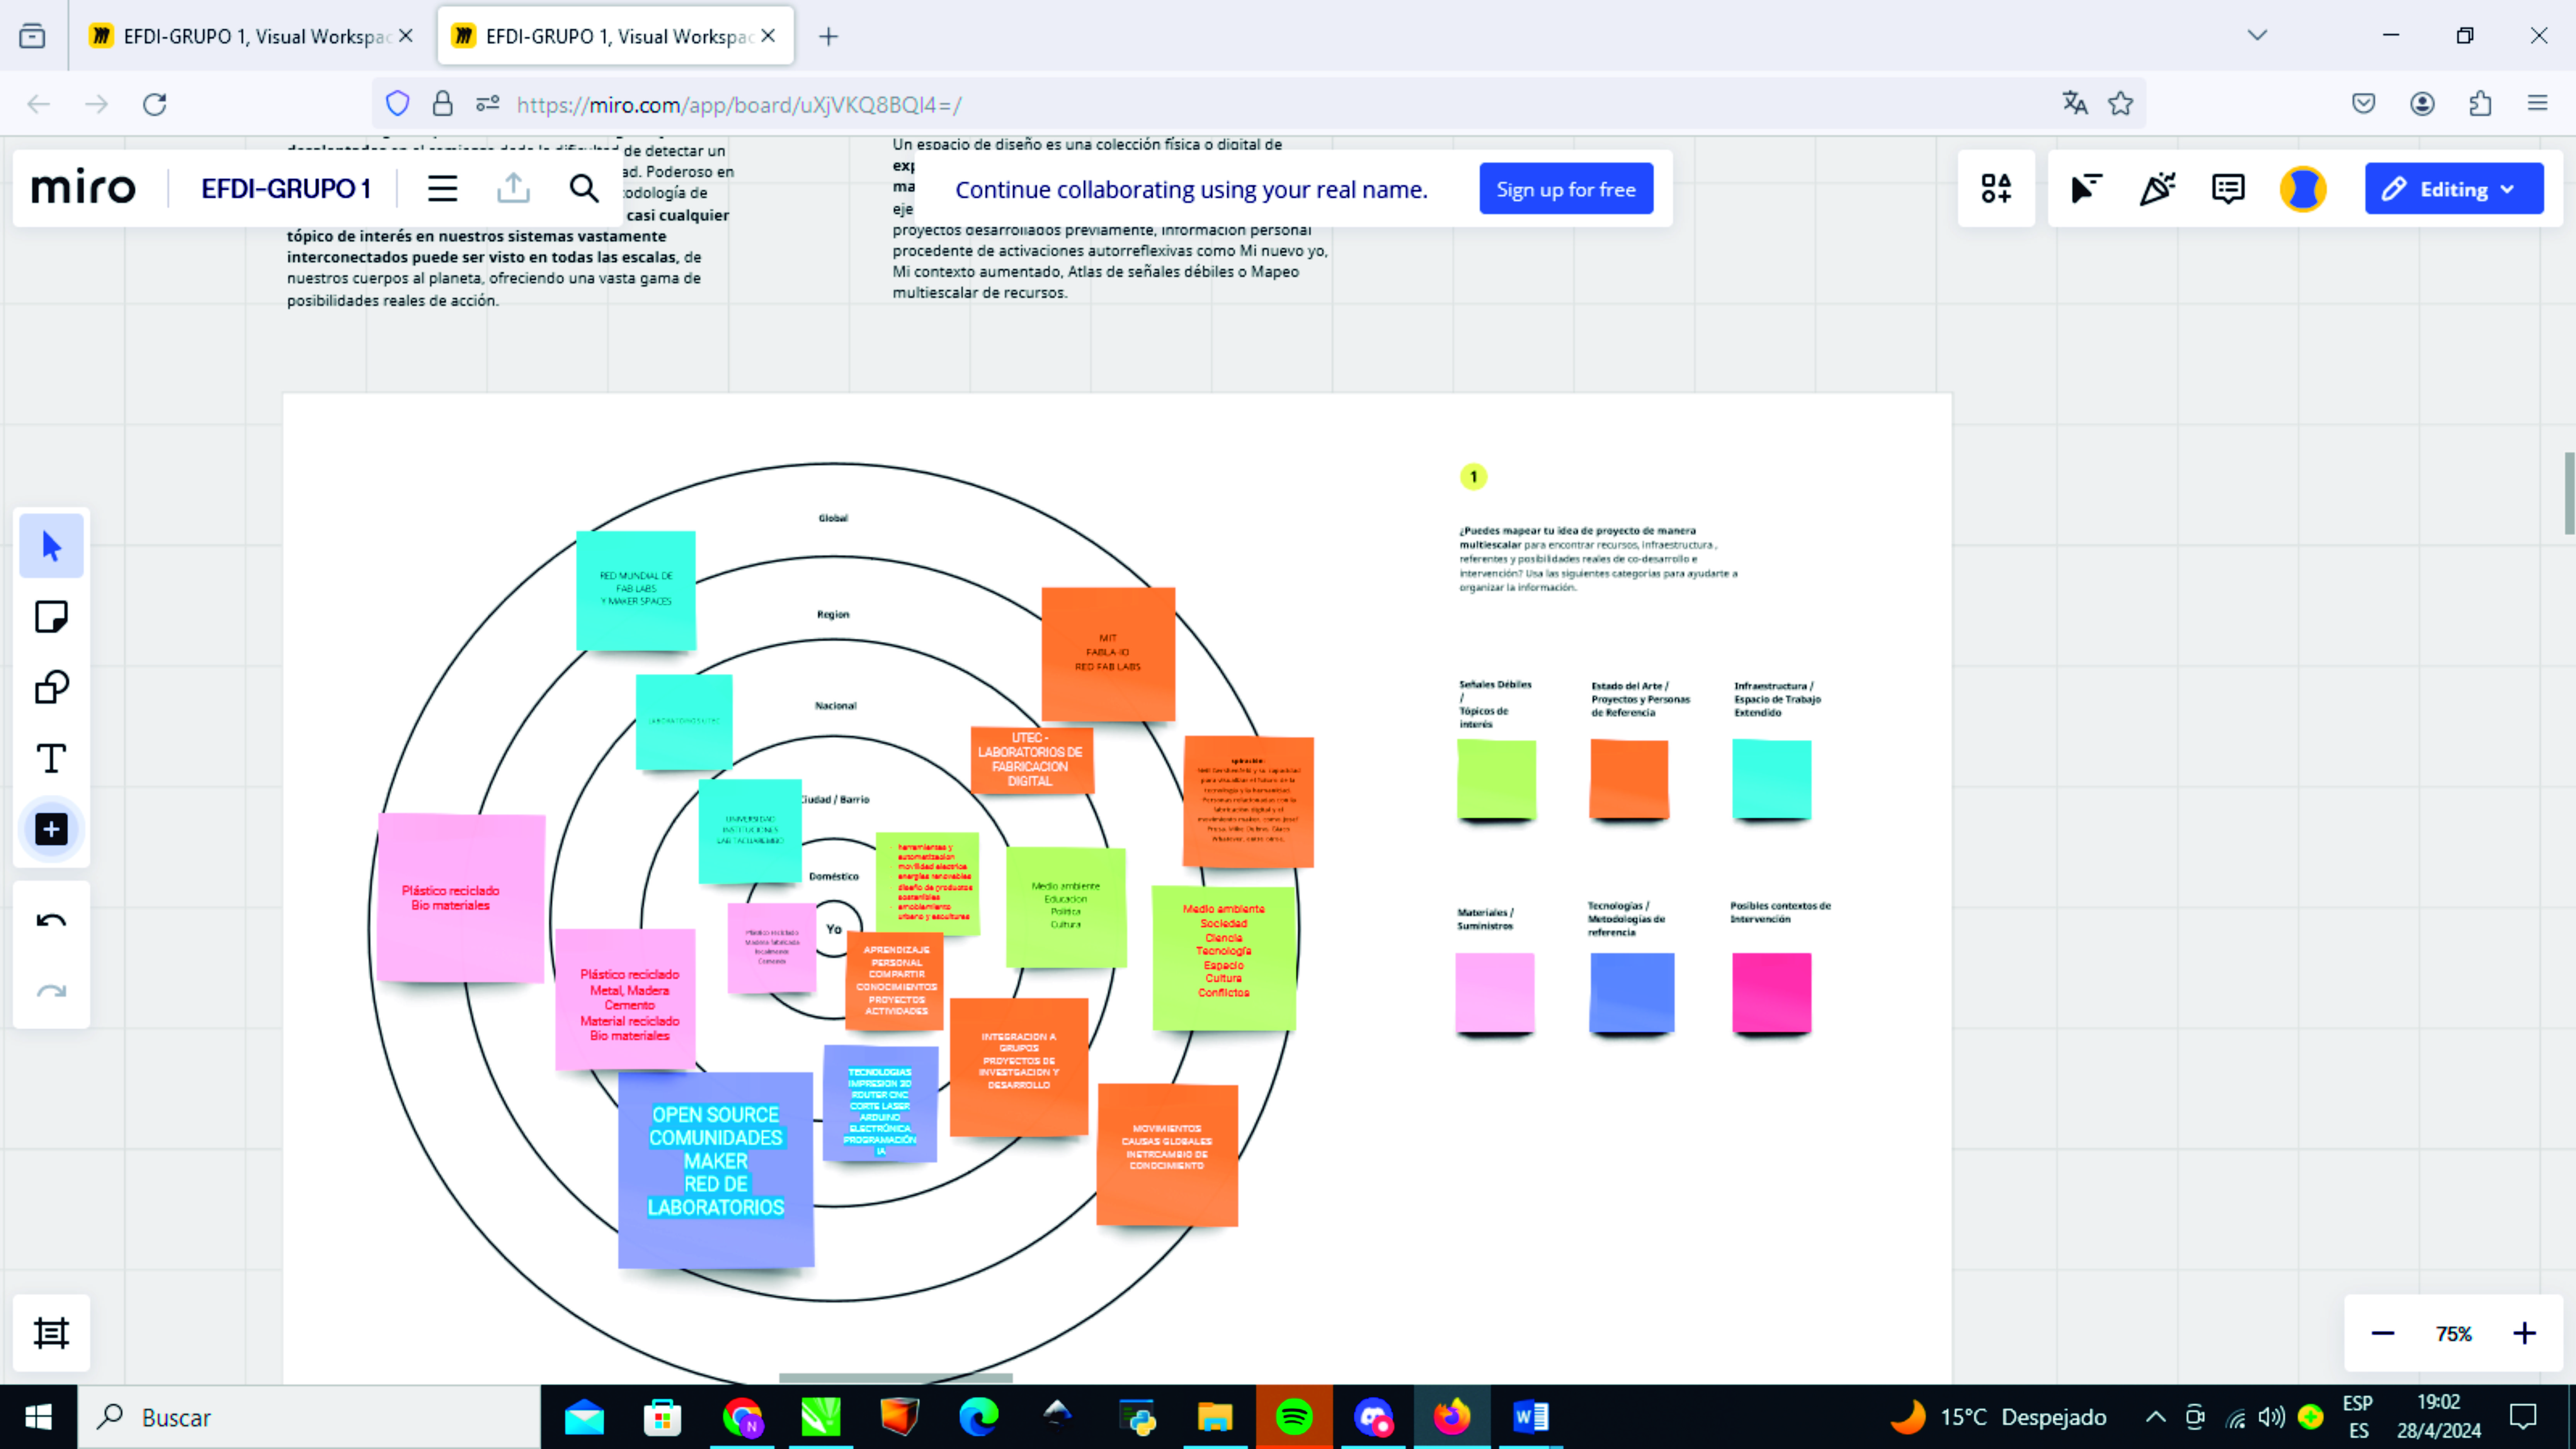
Task: Expand the Editing mode dropdown
Action: tap(2454, 189)
